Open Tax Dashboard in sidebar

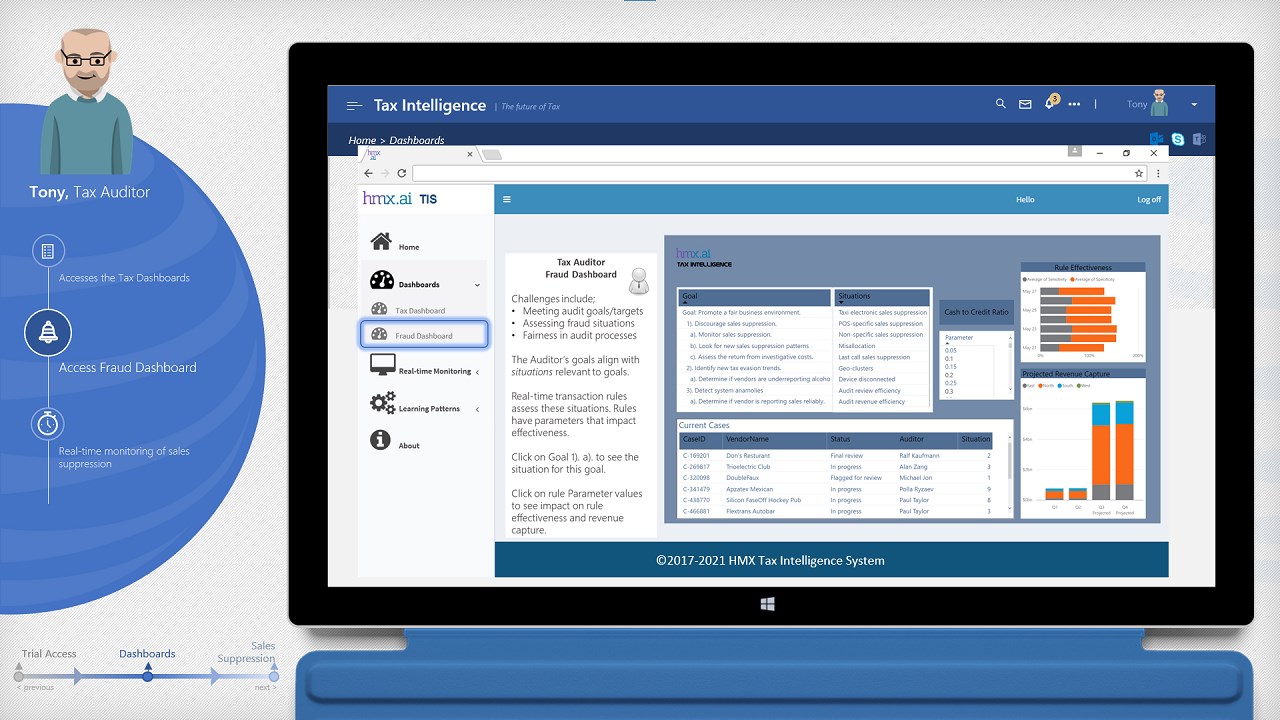click(x=420, y=310)
